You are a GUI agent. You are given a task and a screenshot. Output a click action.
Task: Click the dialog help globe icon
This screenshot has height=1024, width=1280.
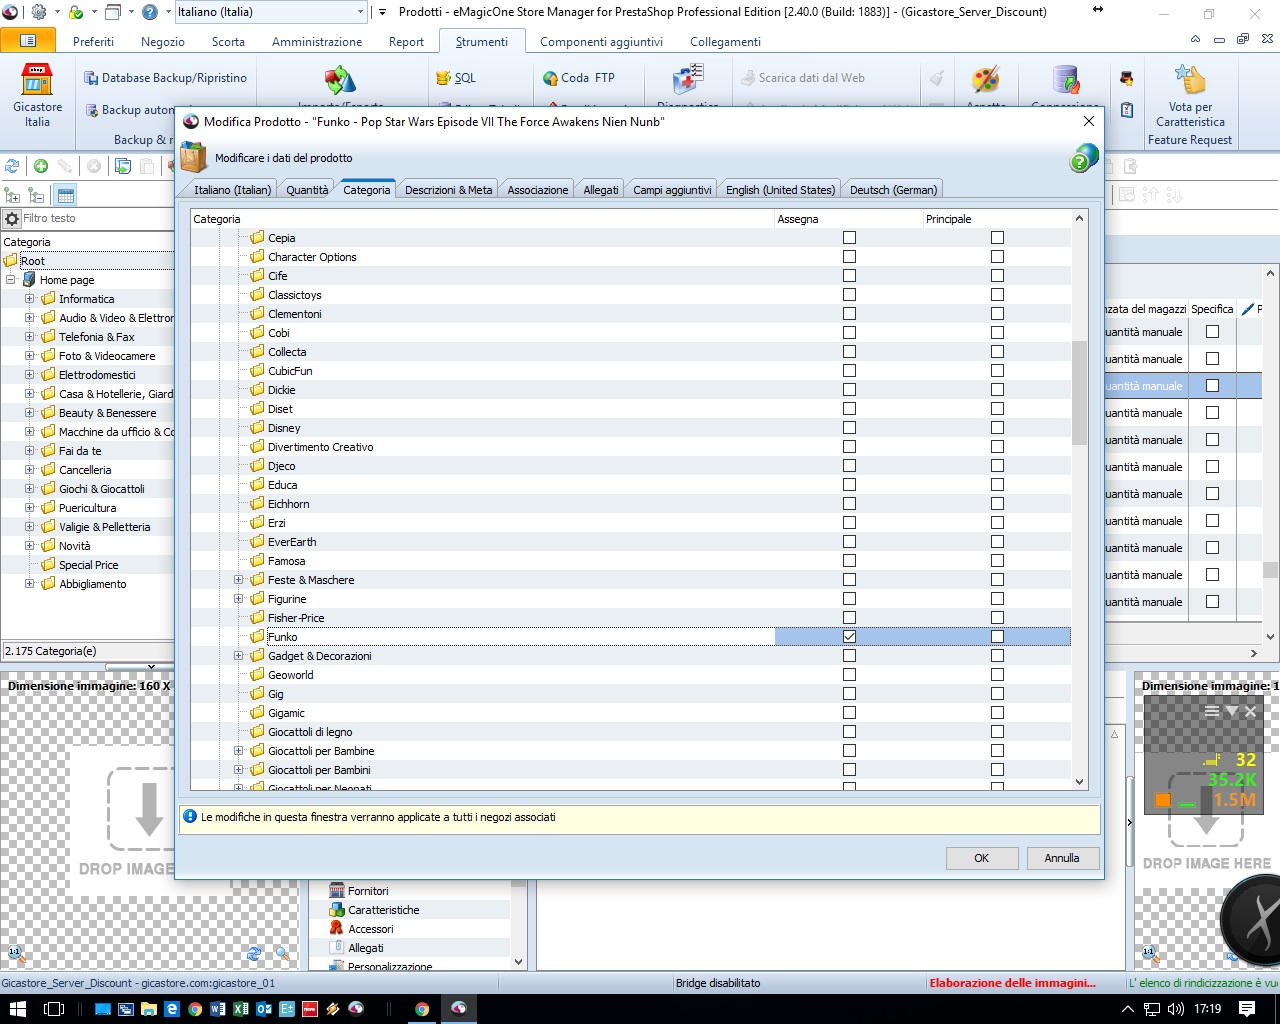click(x=1084, y=158)
